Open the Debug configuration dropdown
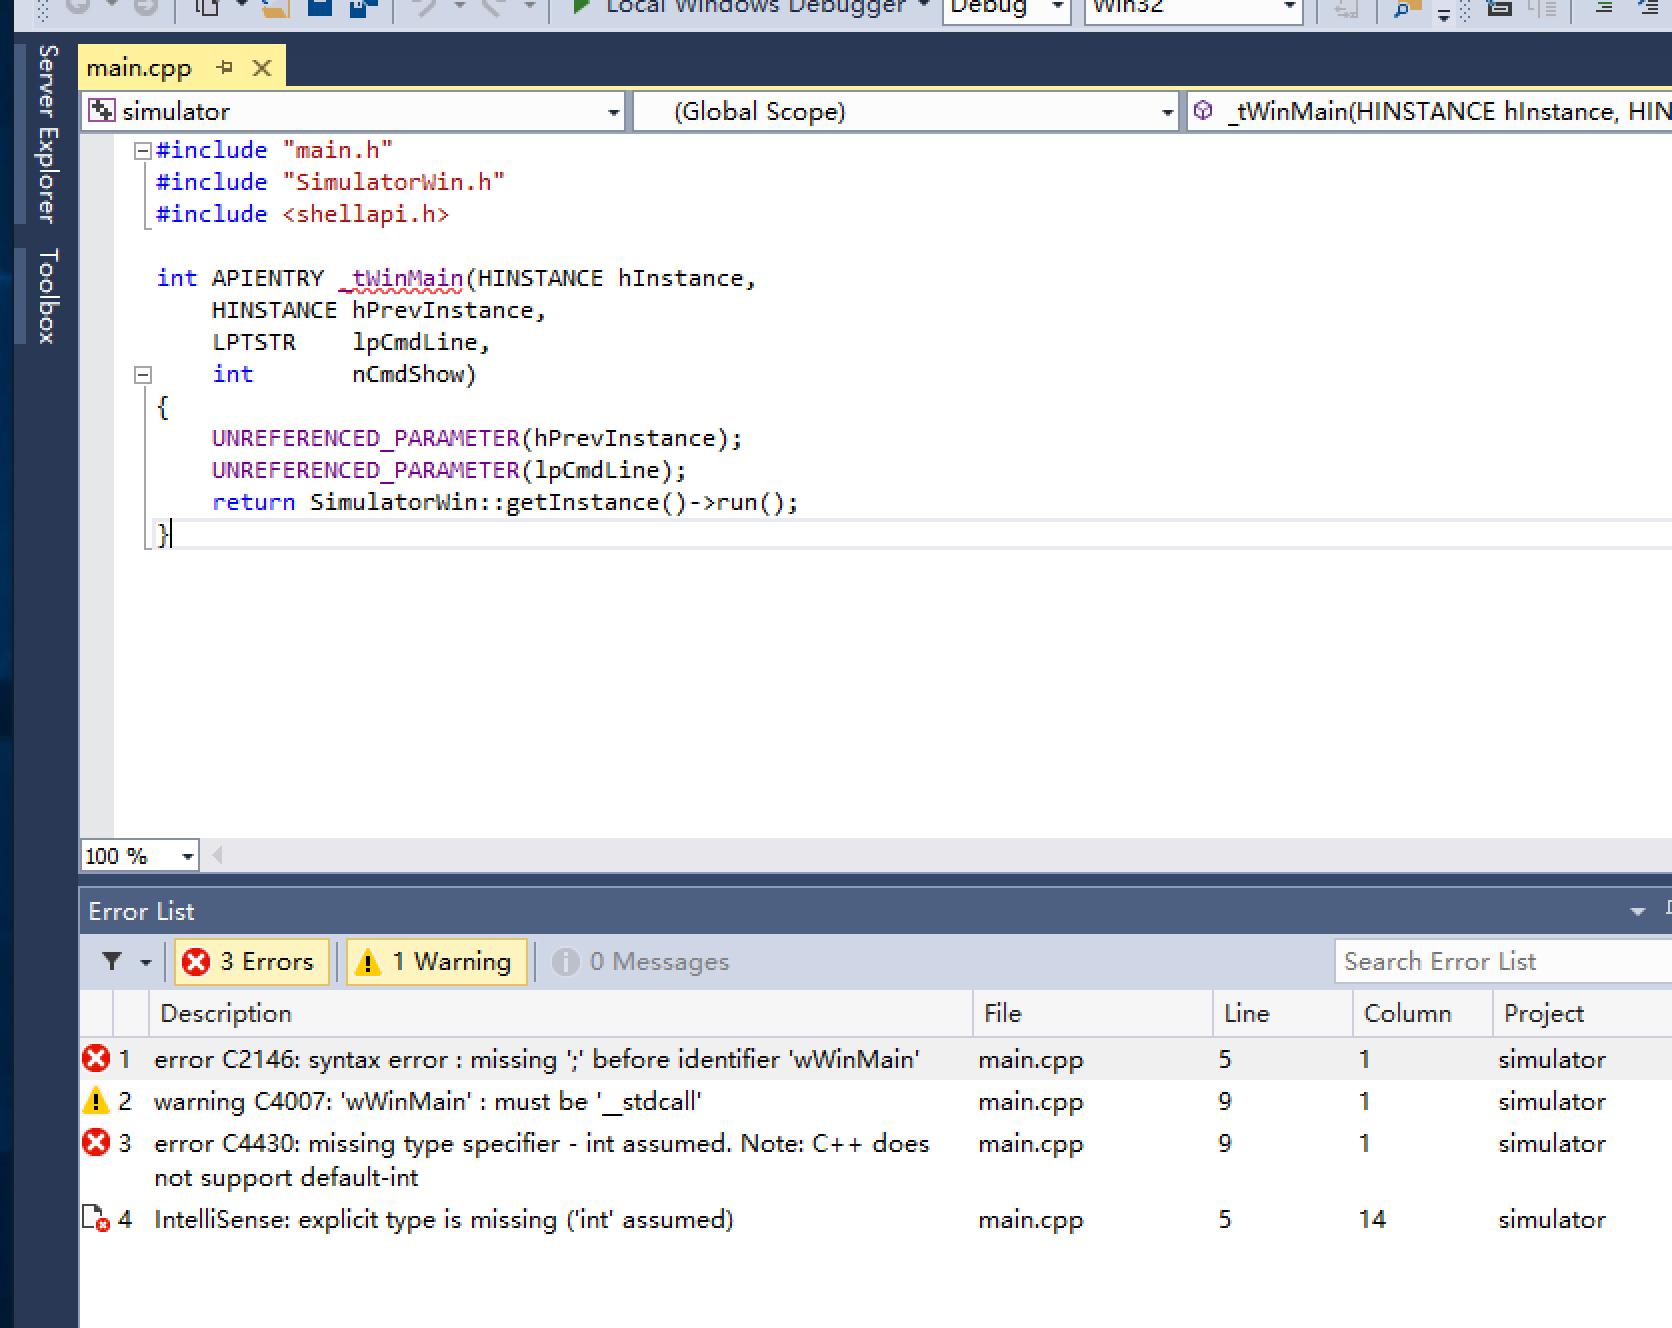This screenshot has width=1672, height=1328. click(x=1057, y=6)
